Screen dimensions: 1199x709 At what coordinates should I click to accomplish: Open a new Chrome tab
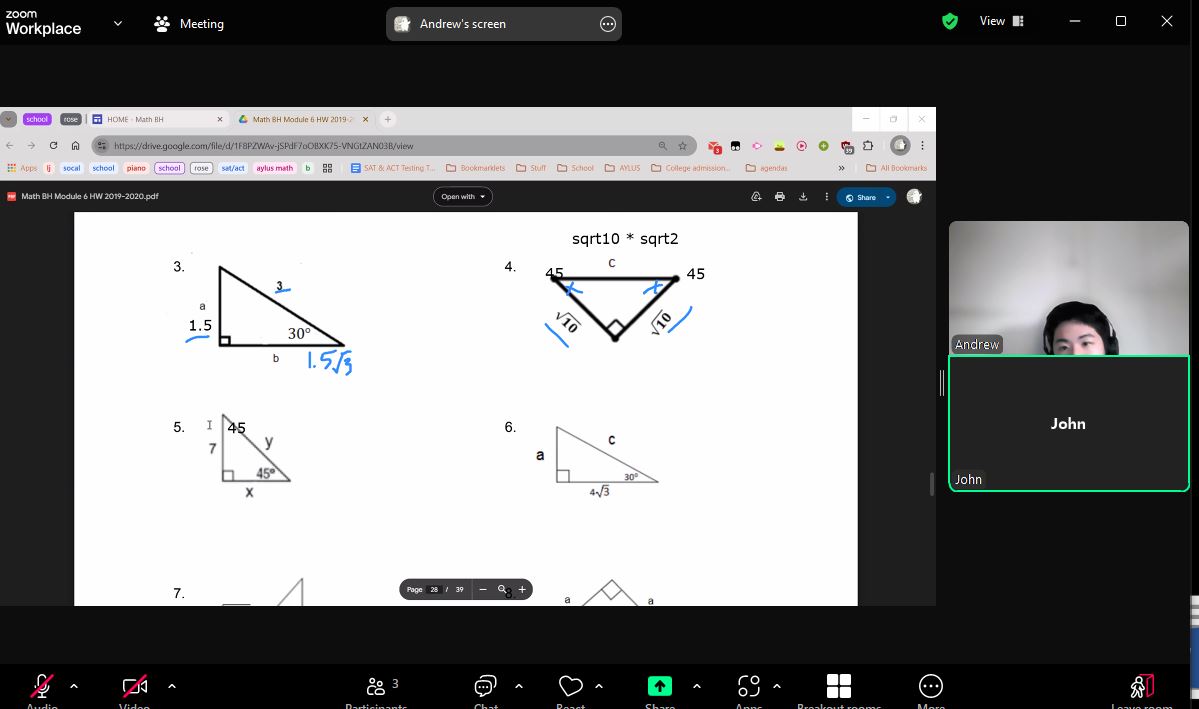388,119
